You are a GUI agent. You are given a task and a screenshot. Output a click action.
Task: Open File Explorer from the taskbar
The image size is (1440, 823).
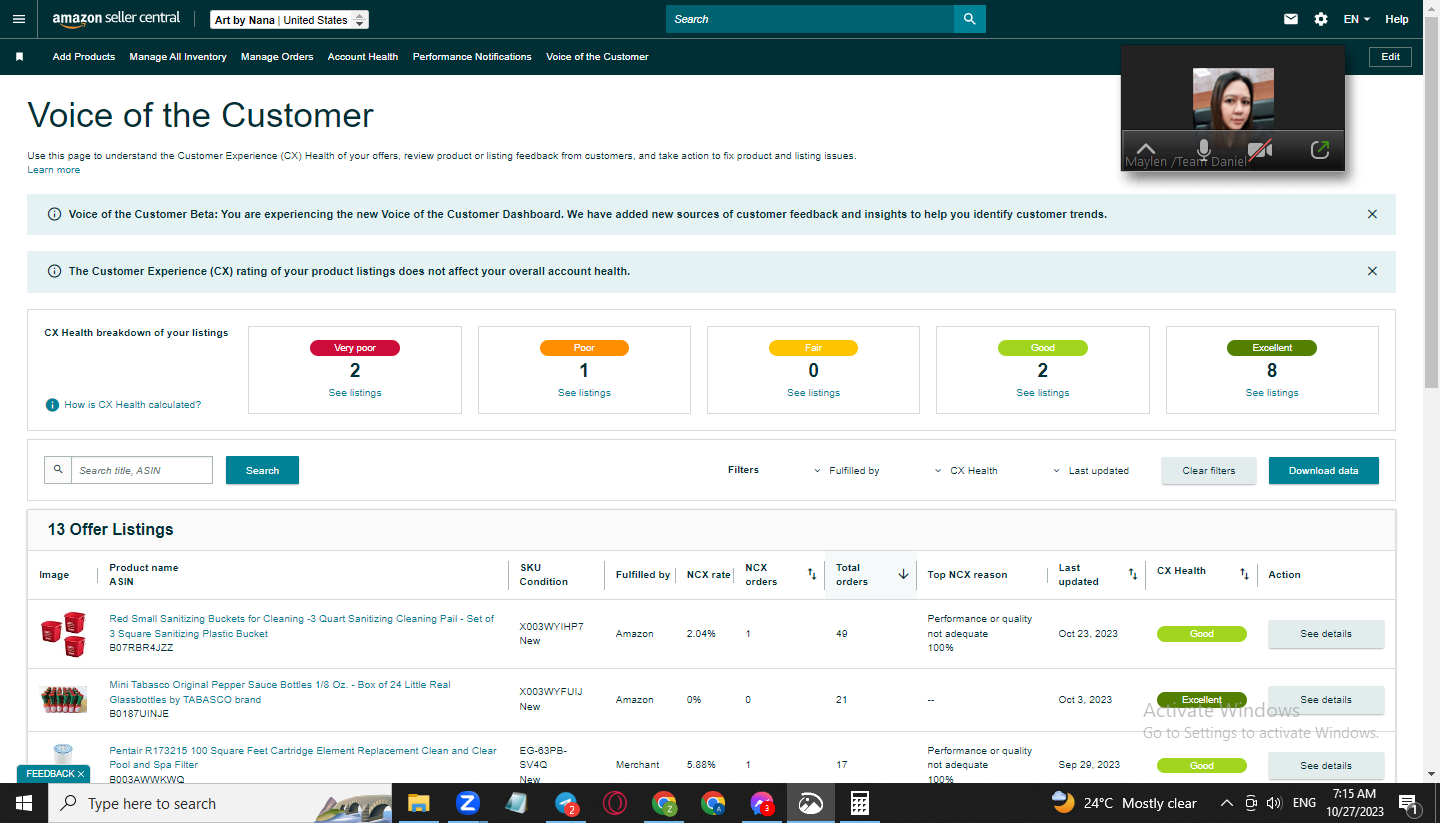pyautogui.click(x=418, y=803)
